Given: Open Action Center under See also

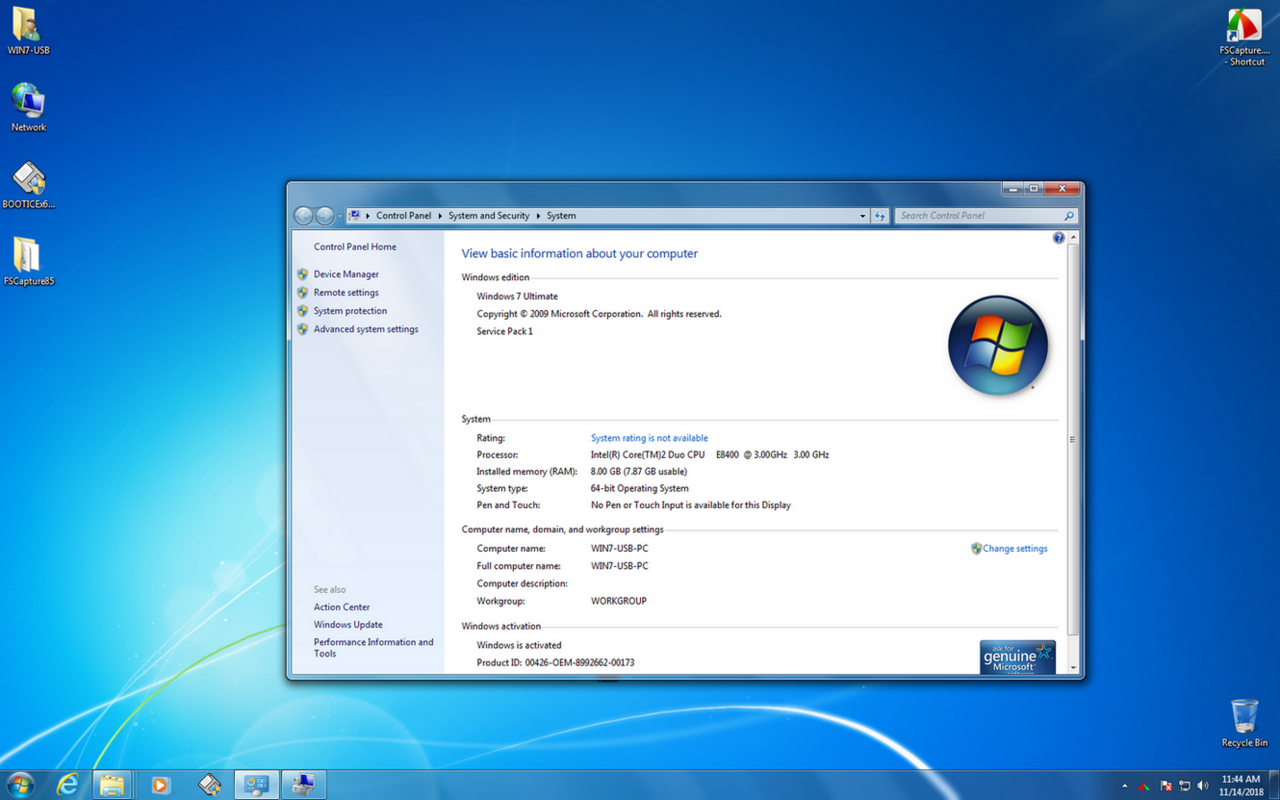Looking at the screenshot, I should (x=342, y=607).
